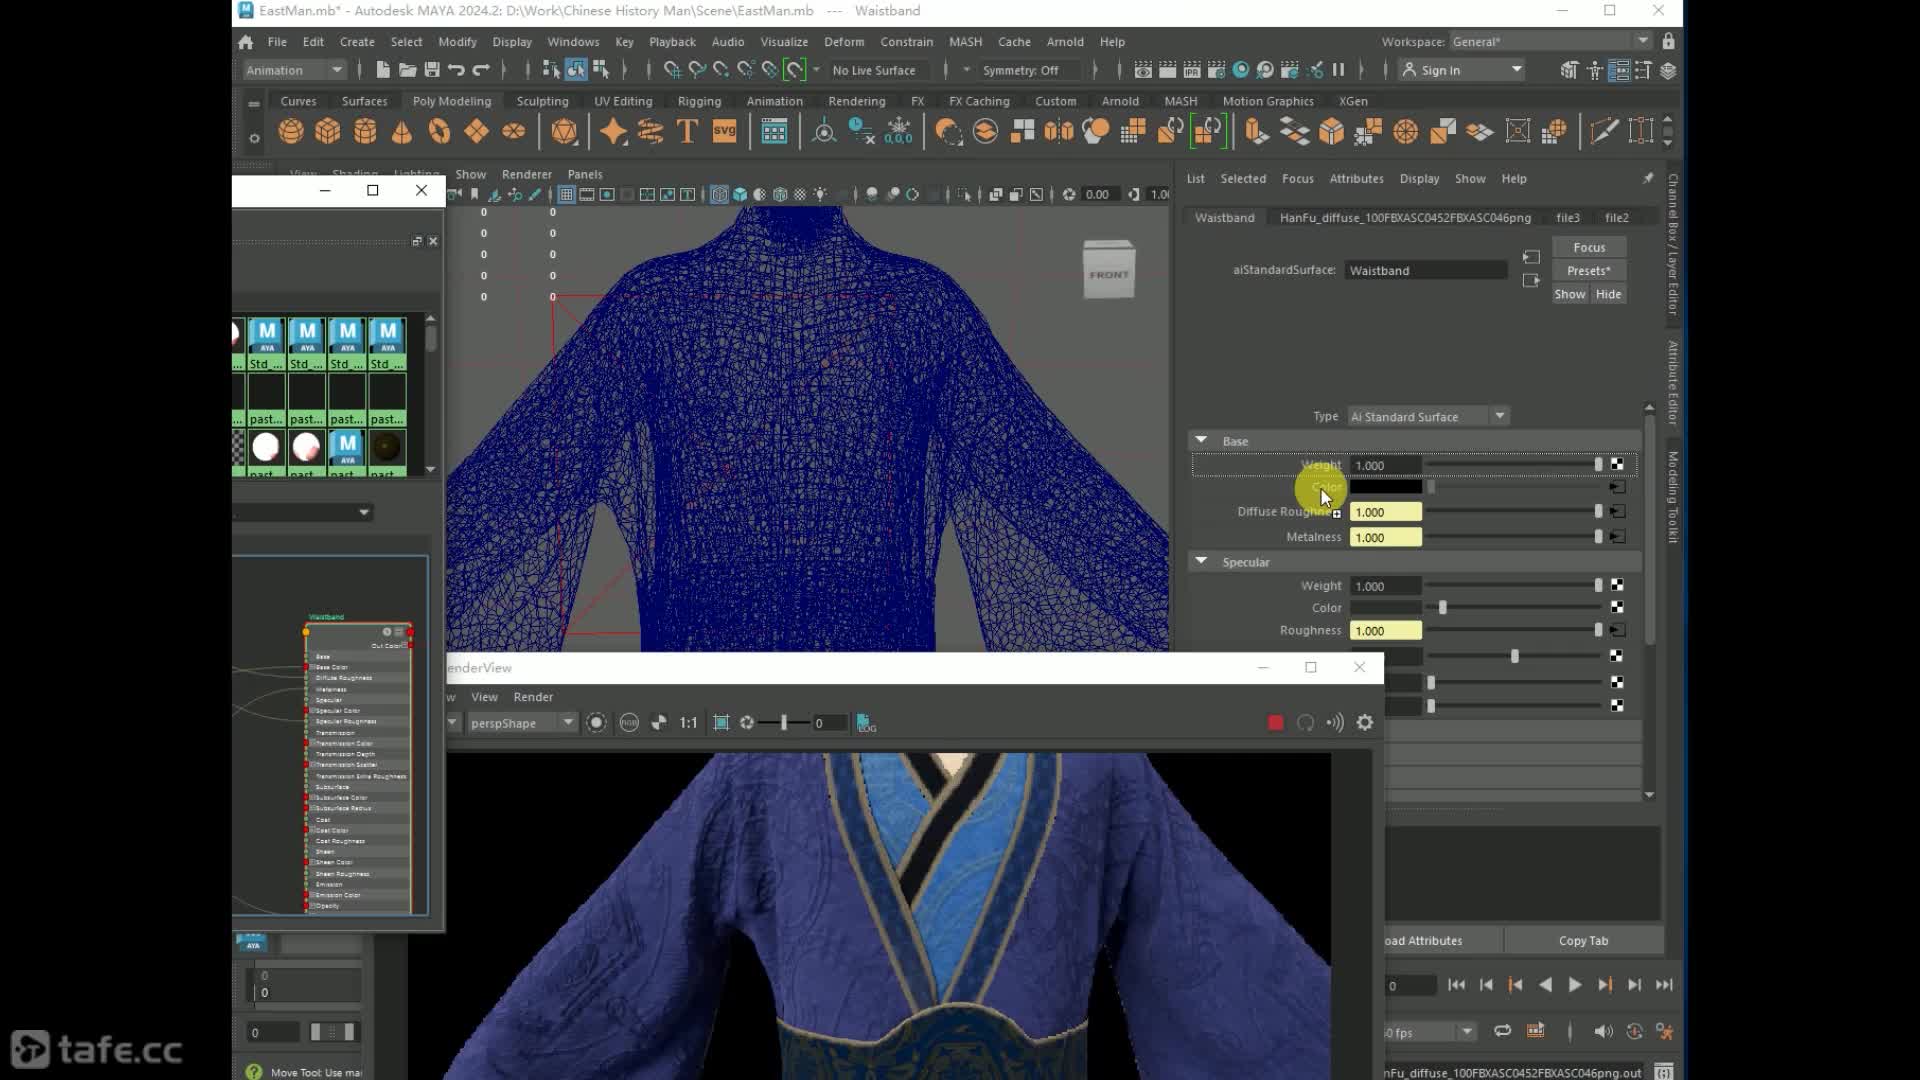Open the Sign In dropdown
Screen dimensions: 1920x1080
1462,70
